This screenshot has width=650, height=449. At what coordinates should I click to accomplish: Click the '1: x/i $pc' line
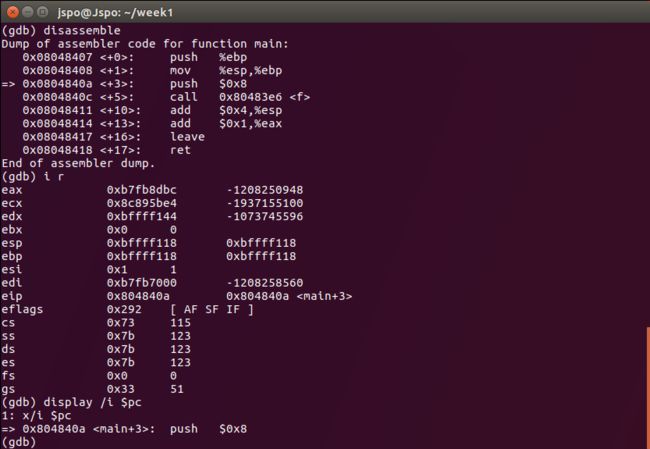(x=36, y=416)
